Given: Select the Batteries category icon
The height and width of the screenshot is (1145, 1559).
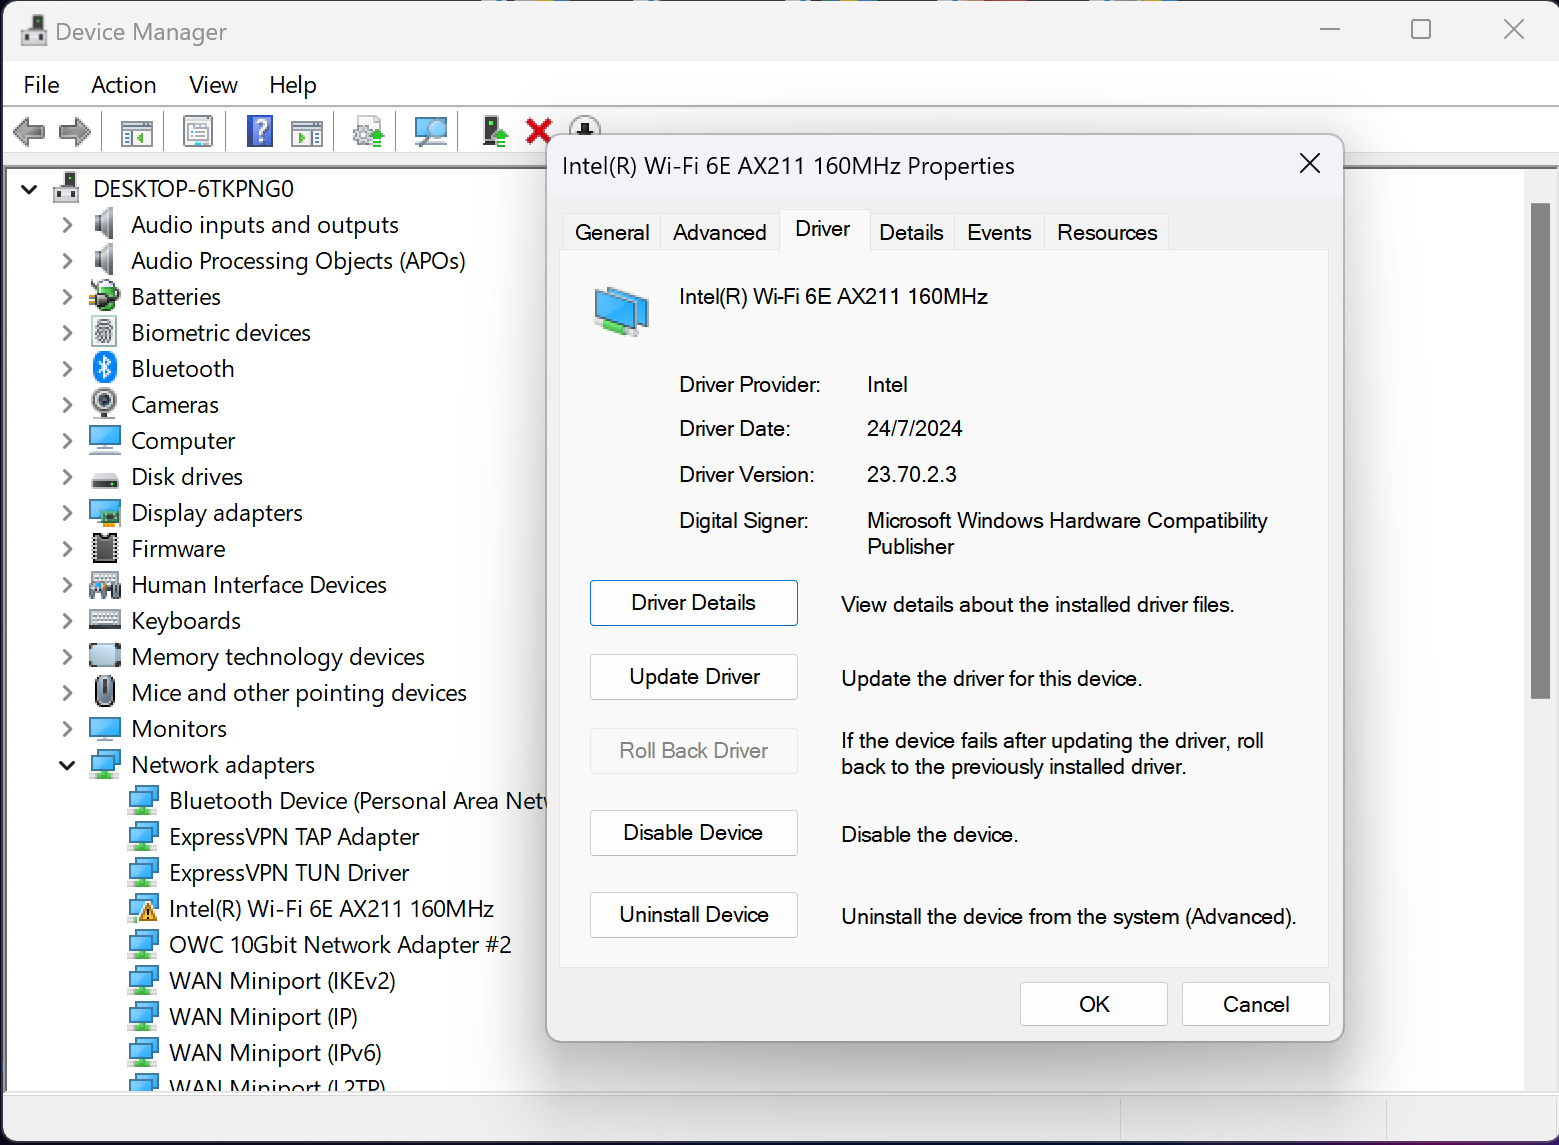Looking at the screenshot, I should pos(104,296).
